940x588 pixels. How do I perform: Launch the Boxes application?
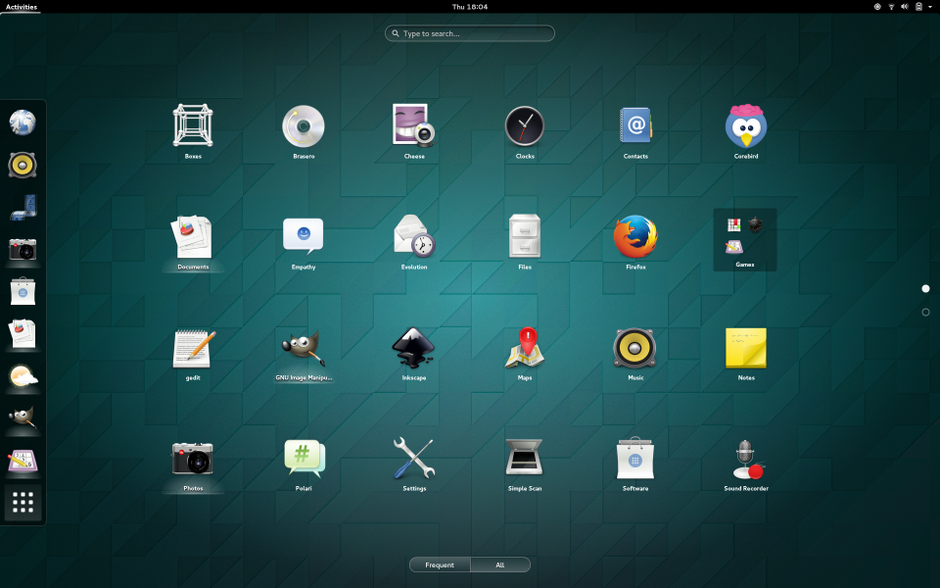(x=193, y=127)
